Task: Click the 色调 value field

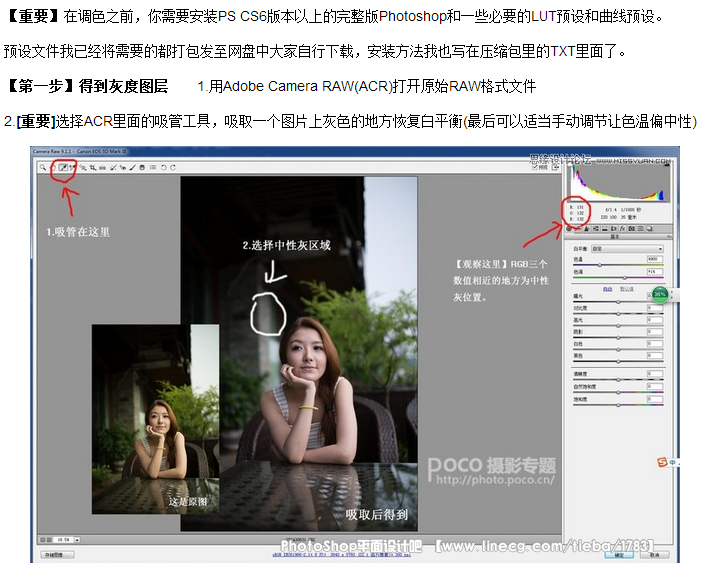Action: point(655,272)
